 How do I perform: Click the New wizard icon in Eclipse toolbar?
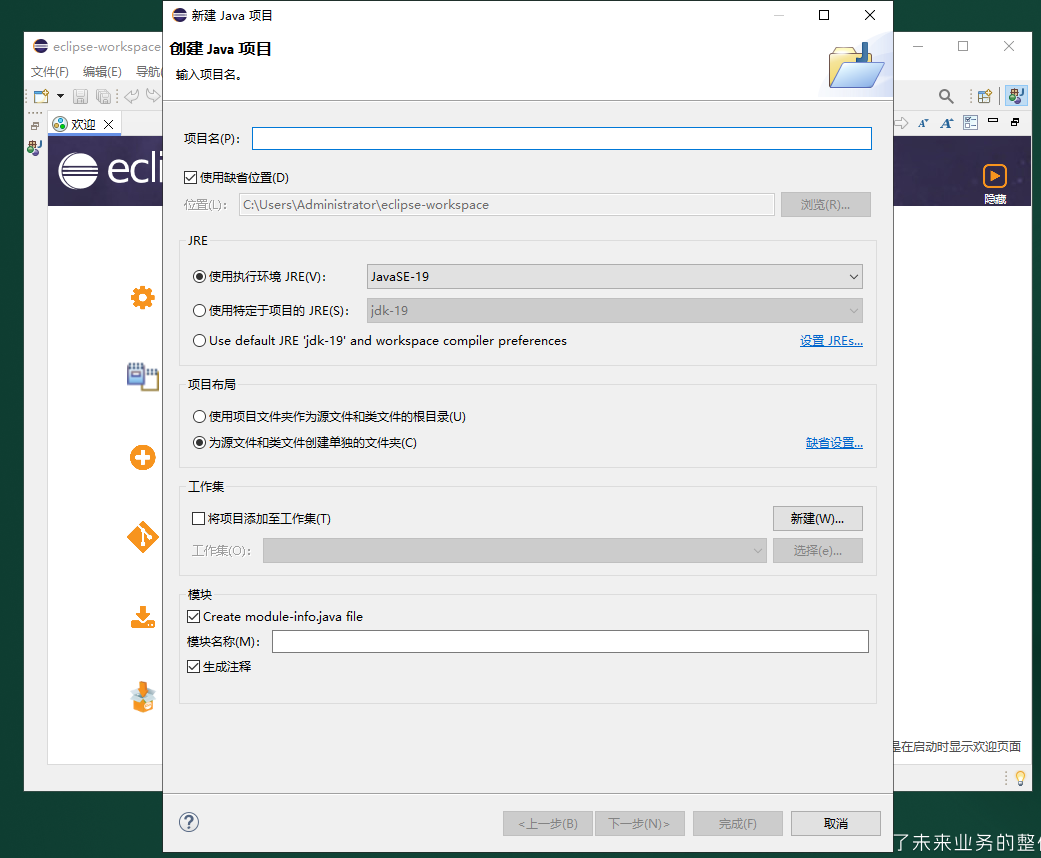click(41, 96)
